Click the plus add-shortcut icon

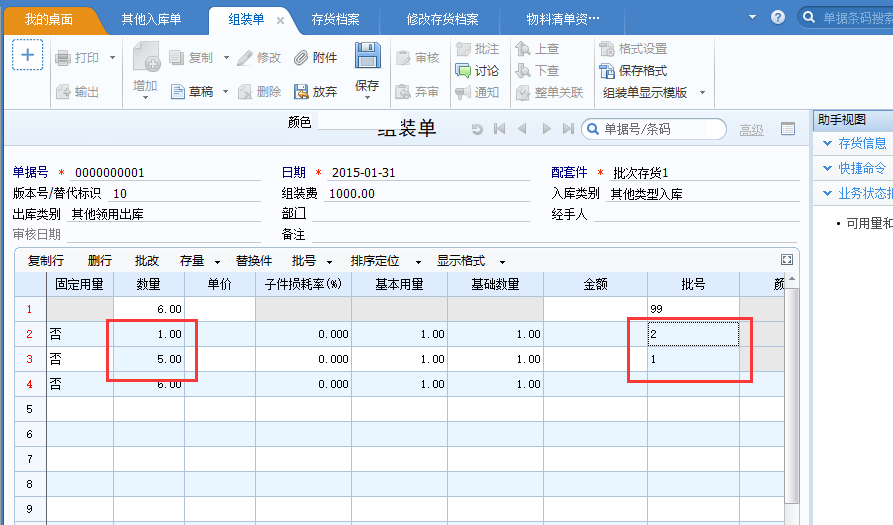pos(27,55)
